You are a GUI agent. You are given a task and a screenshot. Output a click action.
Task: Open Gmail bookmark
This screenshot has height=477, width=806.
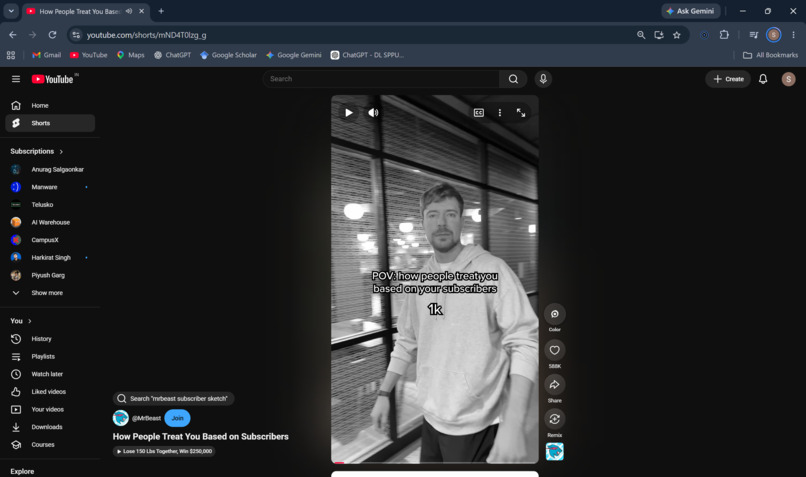[x=46, y=55]
